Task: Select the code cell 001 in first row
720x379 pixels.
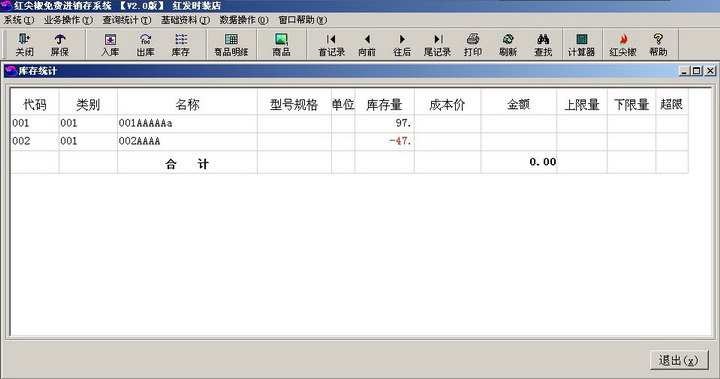Action: click(35, 124)
